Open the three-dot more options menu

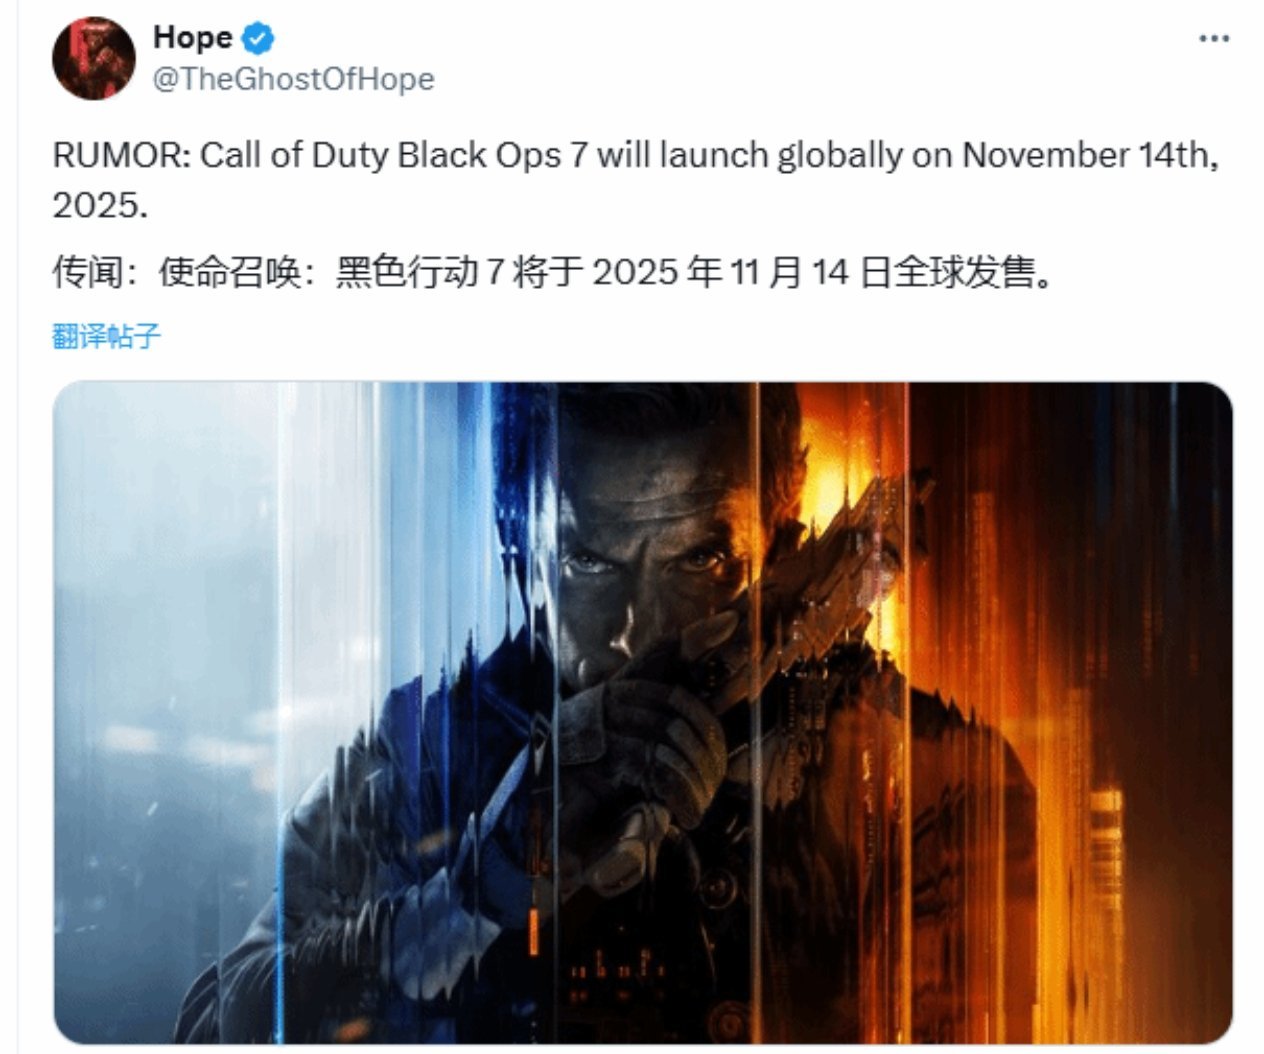1213,39
